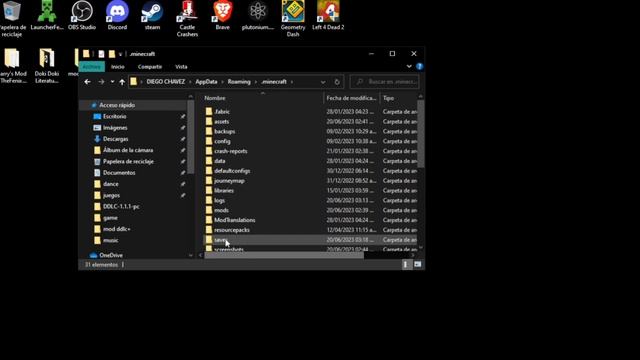
Task: Open the Archivo menu tab
Action: click(91, 67)
